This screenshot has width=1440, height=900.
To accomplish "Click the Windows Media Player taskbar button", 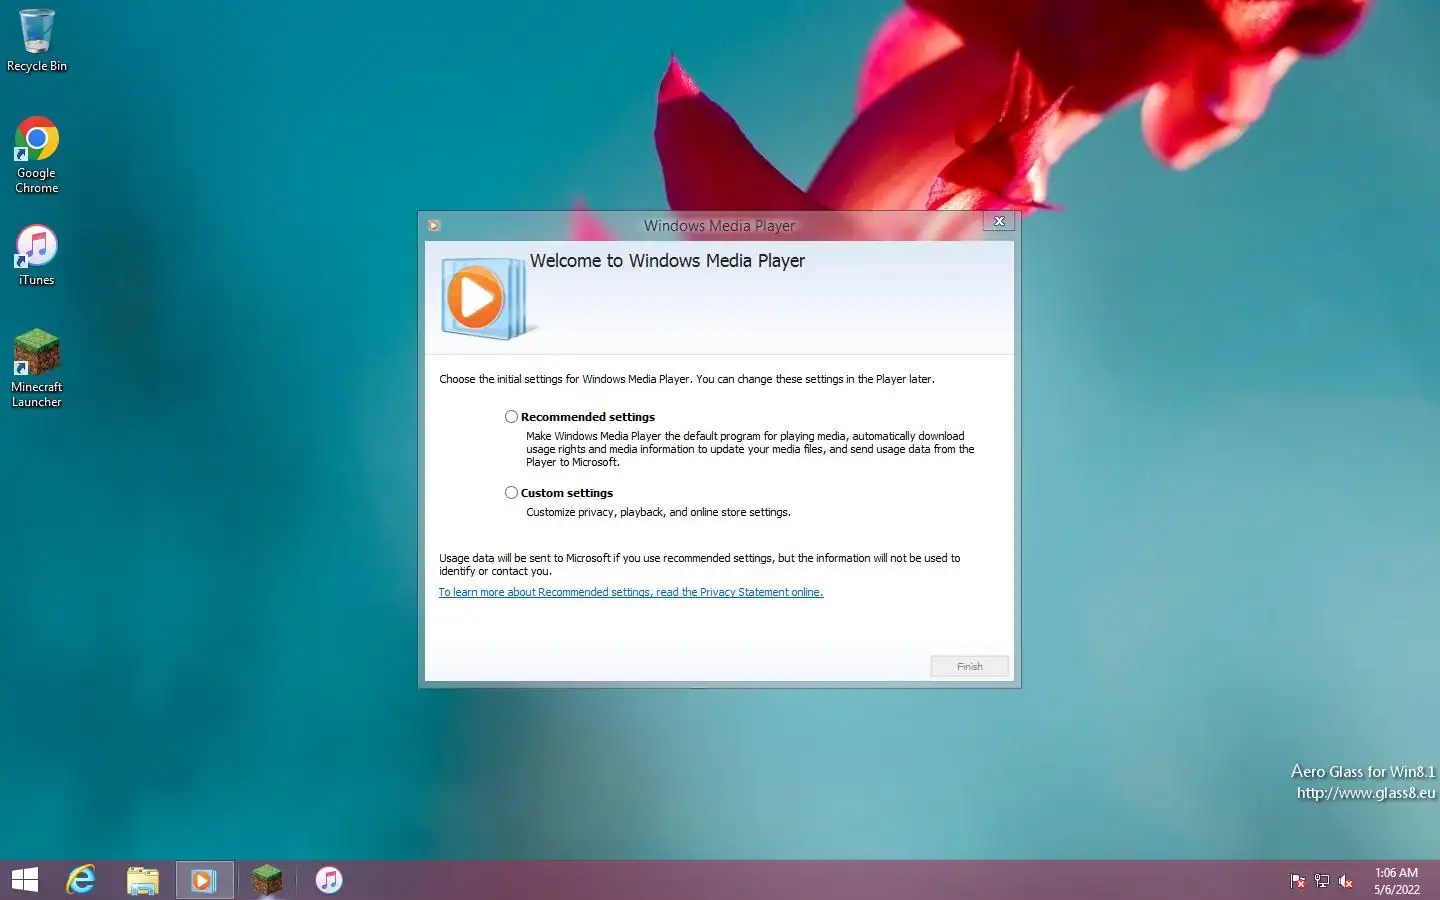I will click(205, 880).
